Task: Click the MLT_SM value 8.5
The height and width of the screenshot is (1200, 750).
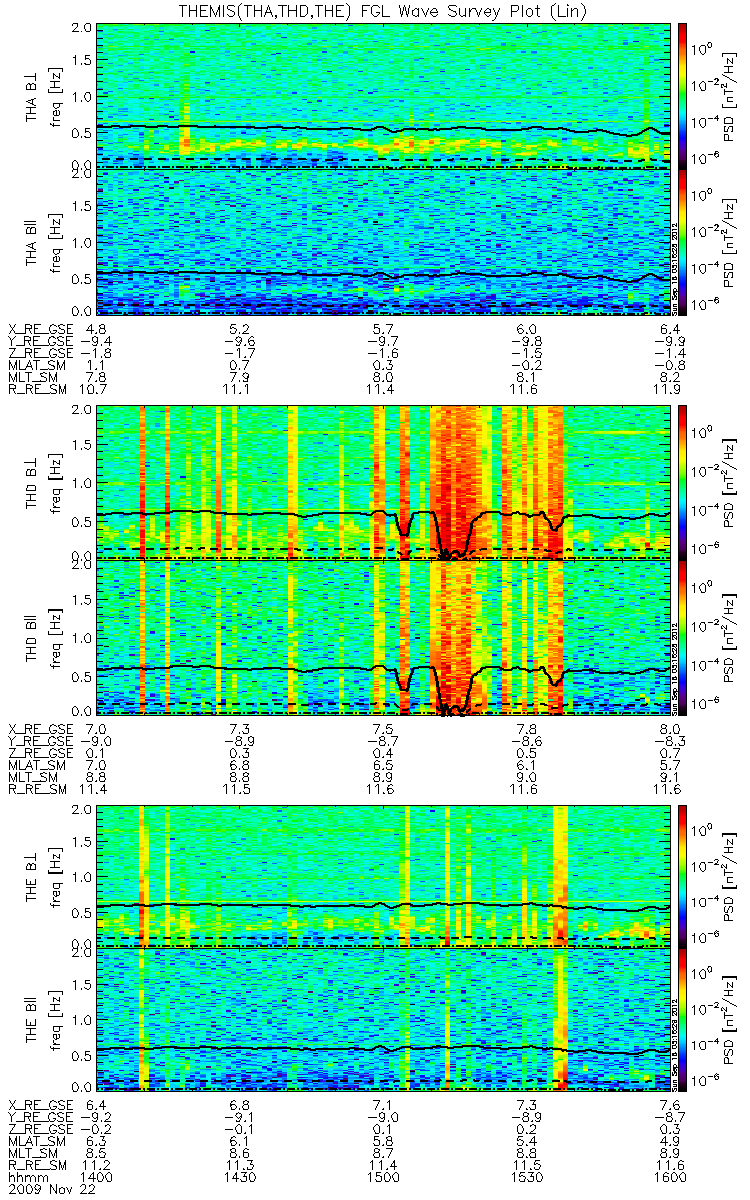Action: (95, 1156)
